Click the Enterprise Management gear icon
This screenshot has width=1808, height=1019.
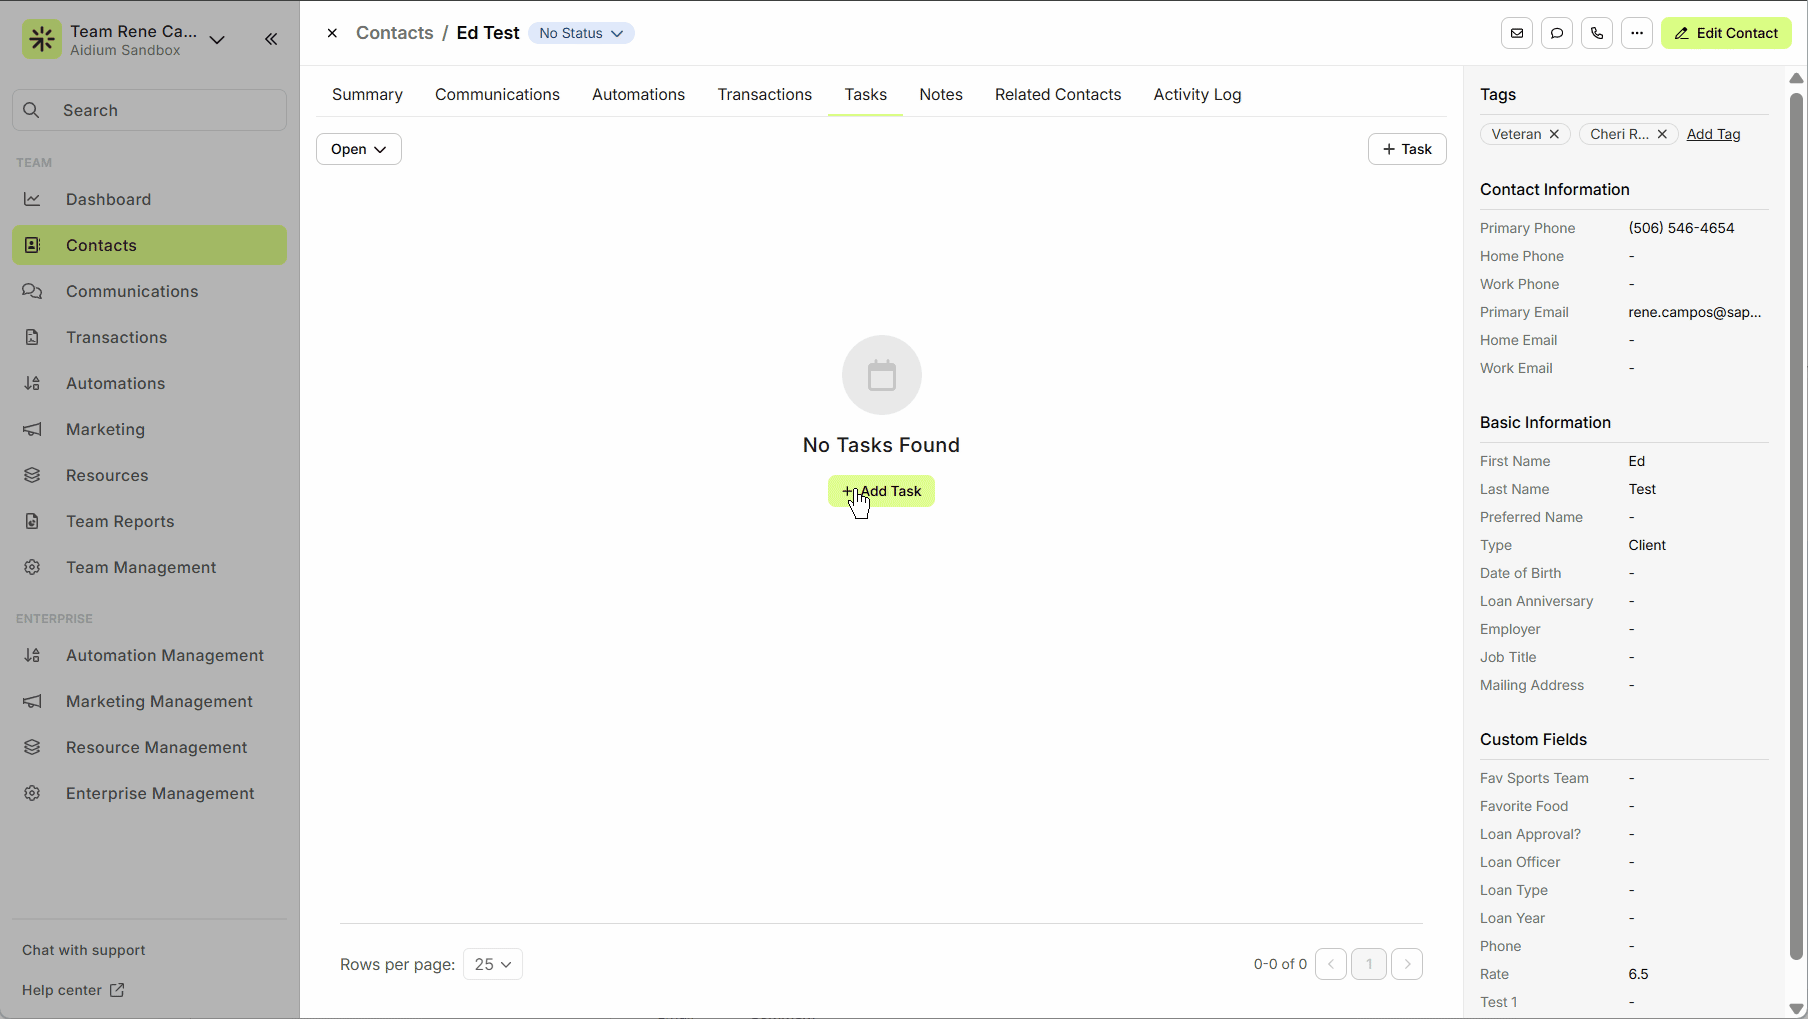tap(32, 793)
